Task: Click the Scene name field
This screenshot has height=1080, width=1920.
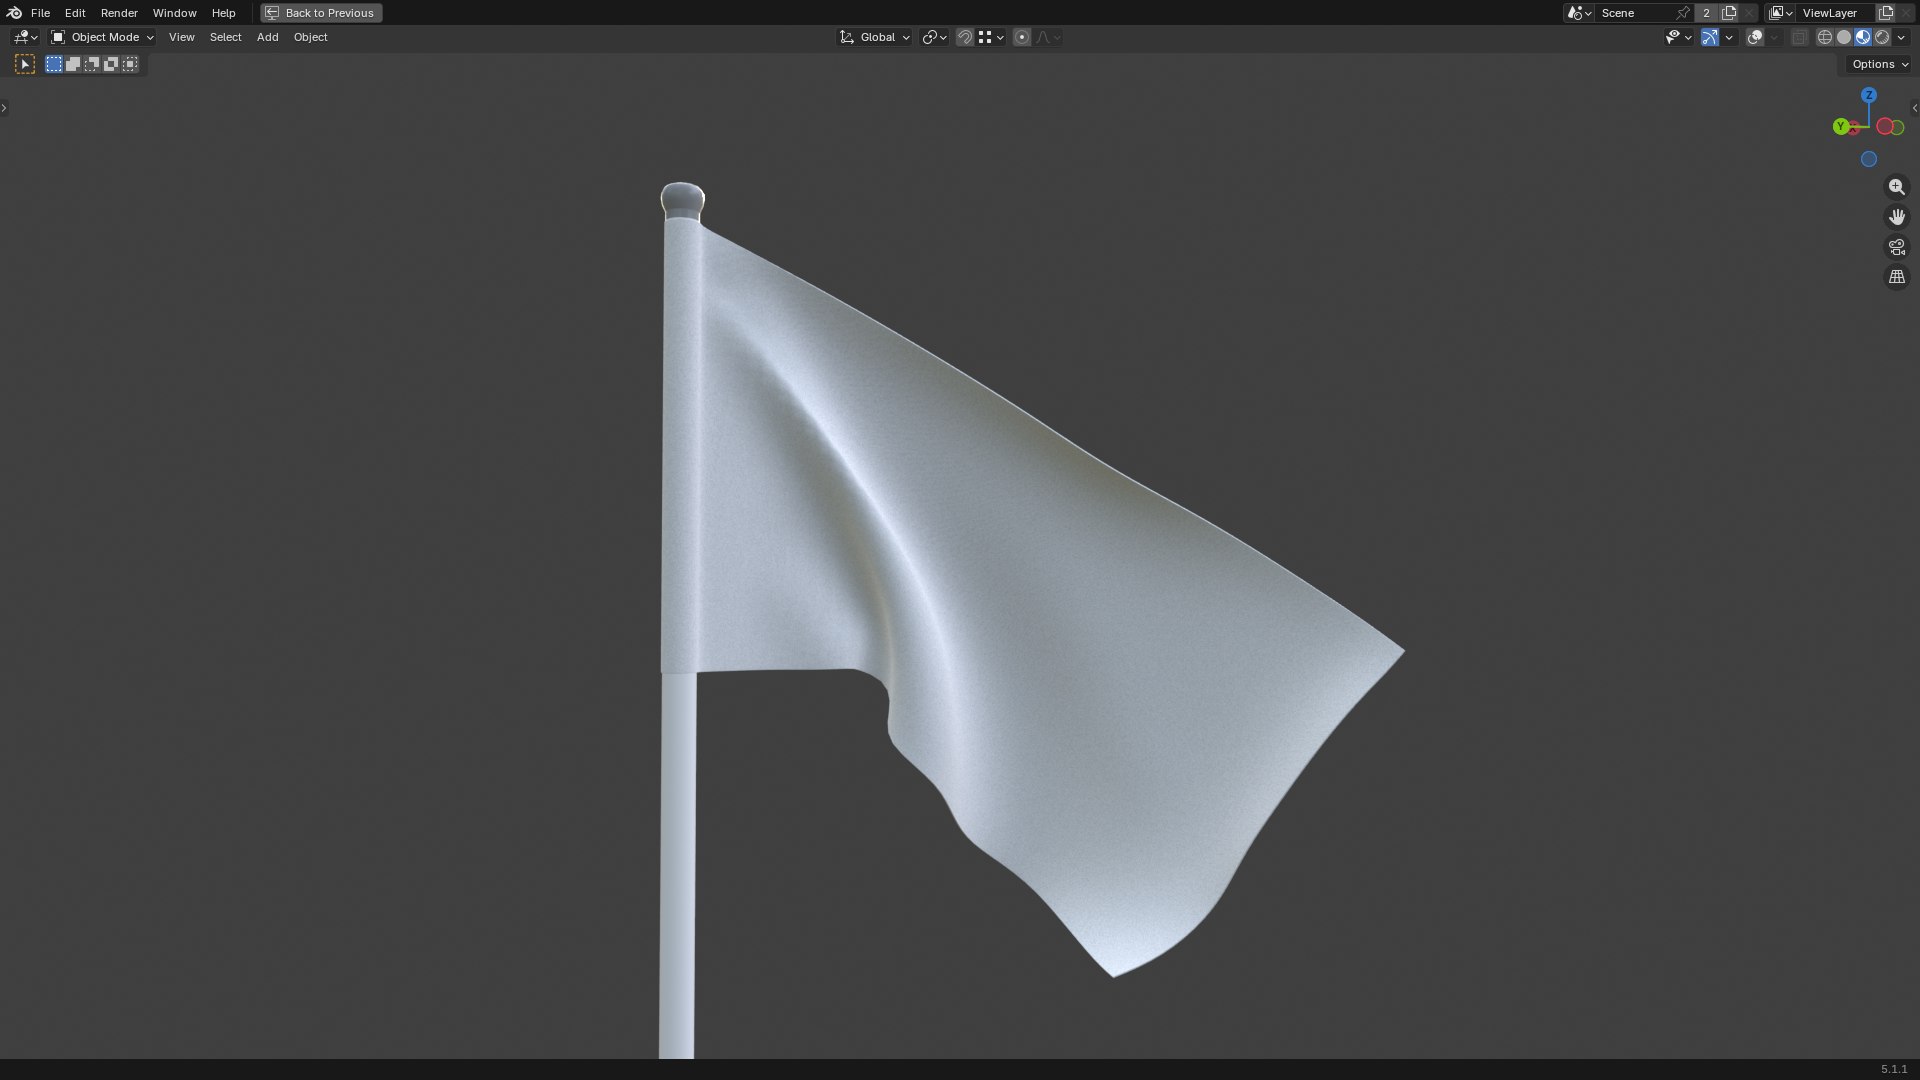Action: 1634,13
